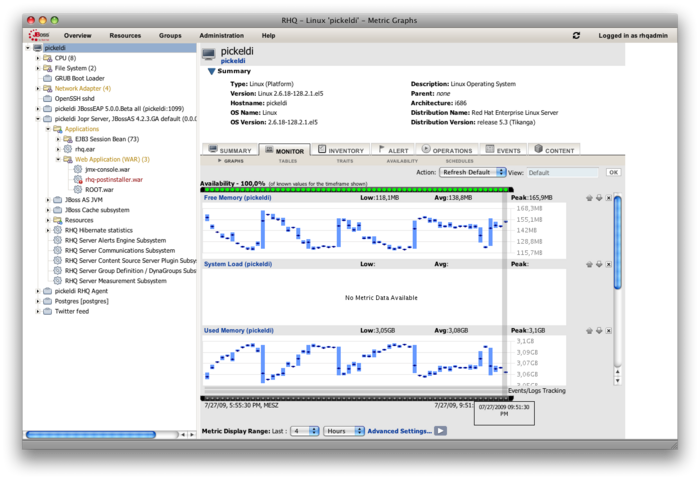Open the Hours unit dropdown

344,431
